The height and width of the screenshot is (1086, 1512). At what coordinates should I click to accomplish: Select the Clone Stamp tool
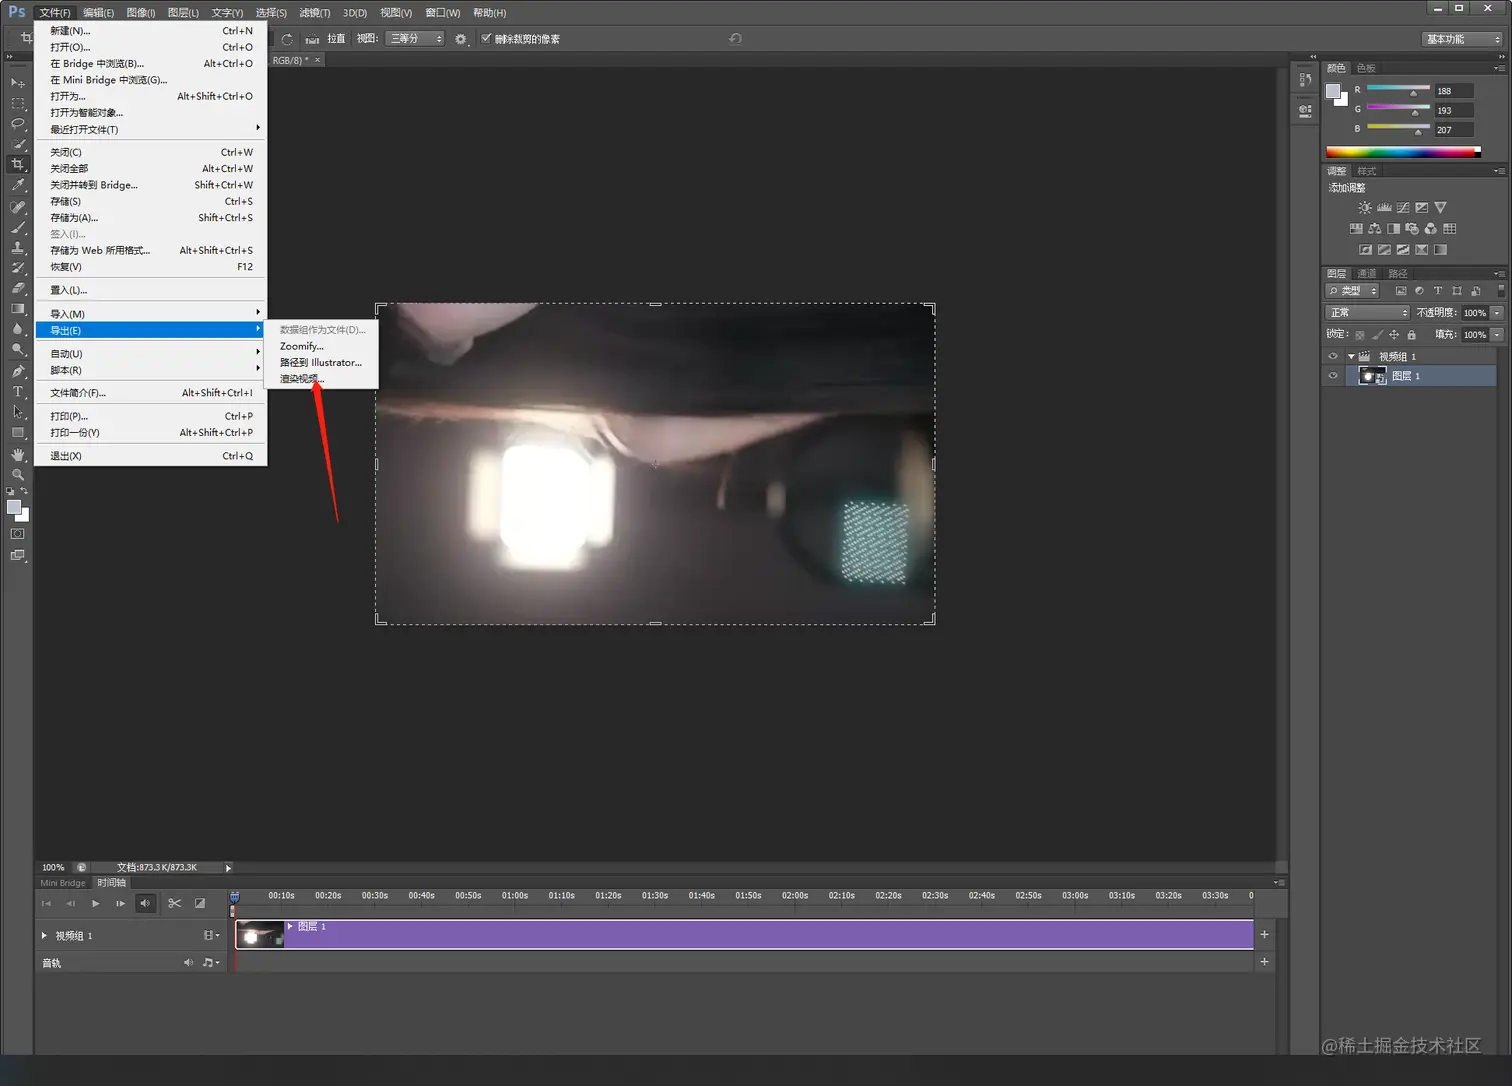(18, 248)
